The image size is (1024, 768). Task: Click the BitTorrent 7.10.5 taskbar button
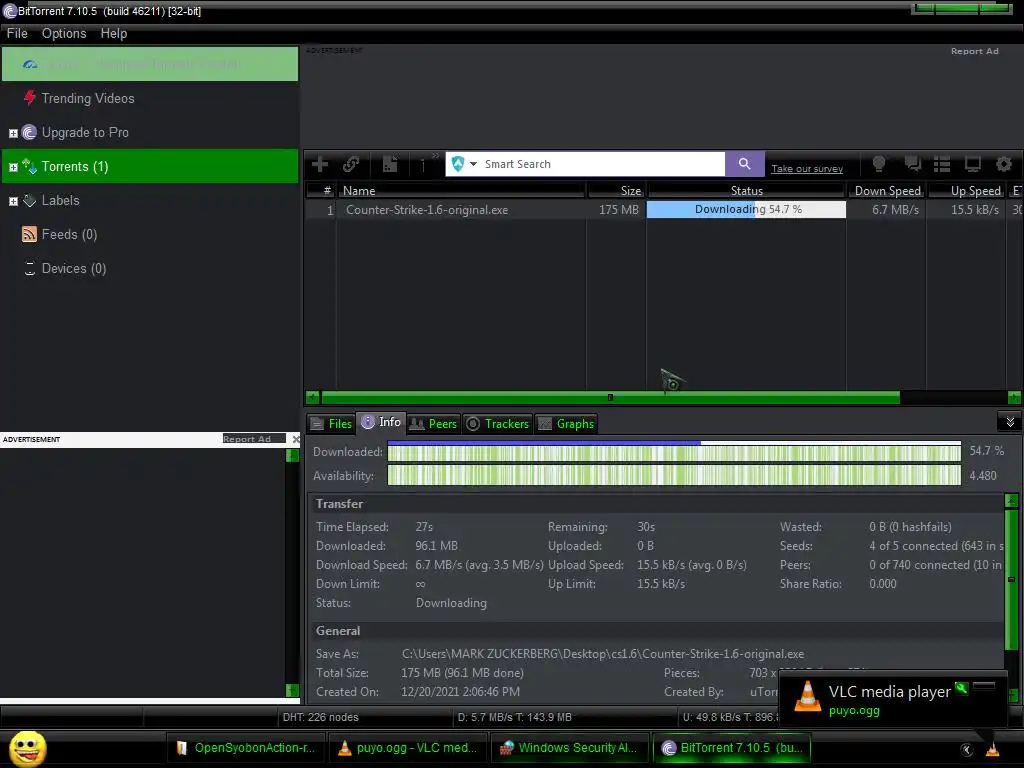(x=732, y=748)
